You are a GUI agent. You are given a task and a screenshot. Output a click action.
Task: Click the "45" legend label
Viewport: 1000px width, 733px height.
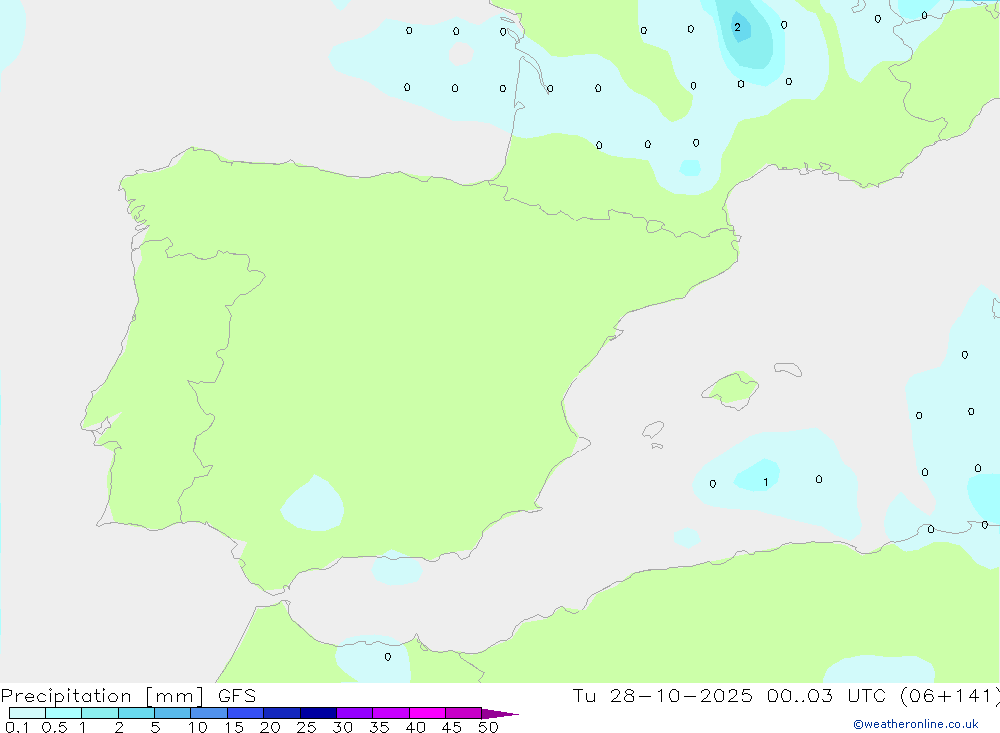click(x=452, y=727)
